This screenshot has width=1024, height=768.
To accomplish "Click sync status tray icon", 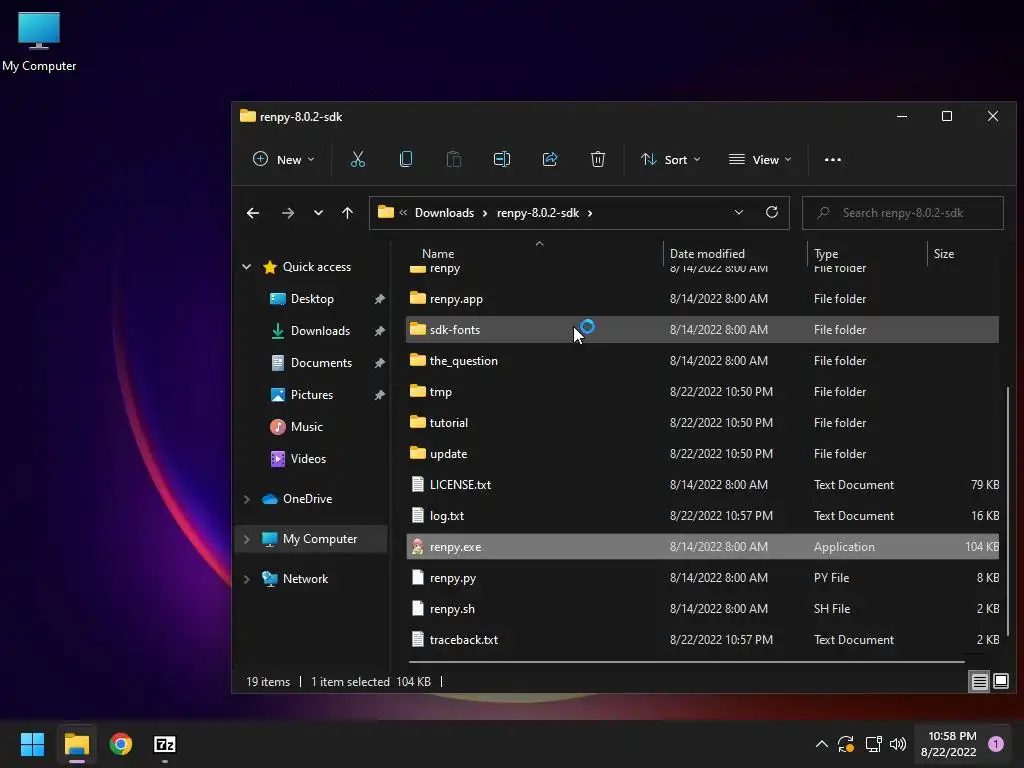I will [x=846, y=744].
